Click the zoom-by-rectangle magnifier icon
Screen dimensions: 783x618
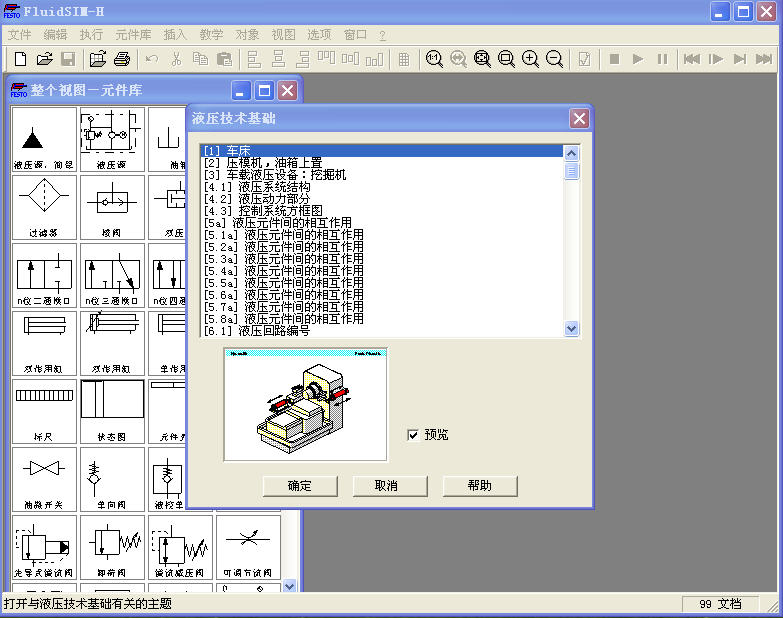(x=506, y=59)
